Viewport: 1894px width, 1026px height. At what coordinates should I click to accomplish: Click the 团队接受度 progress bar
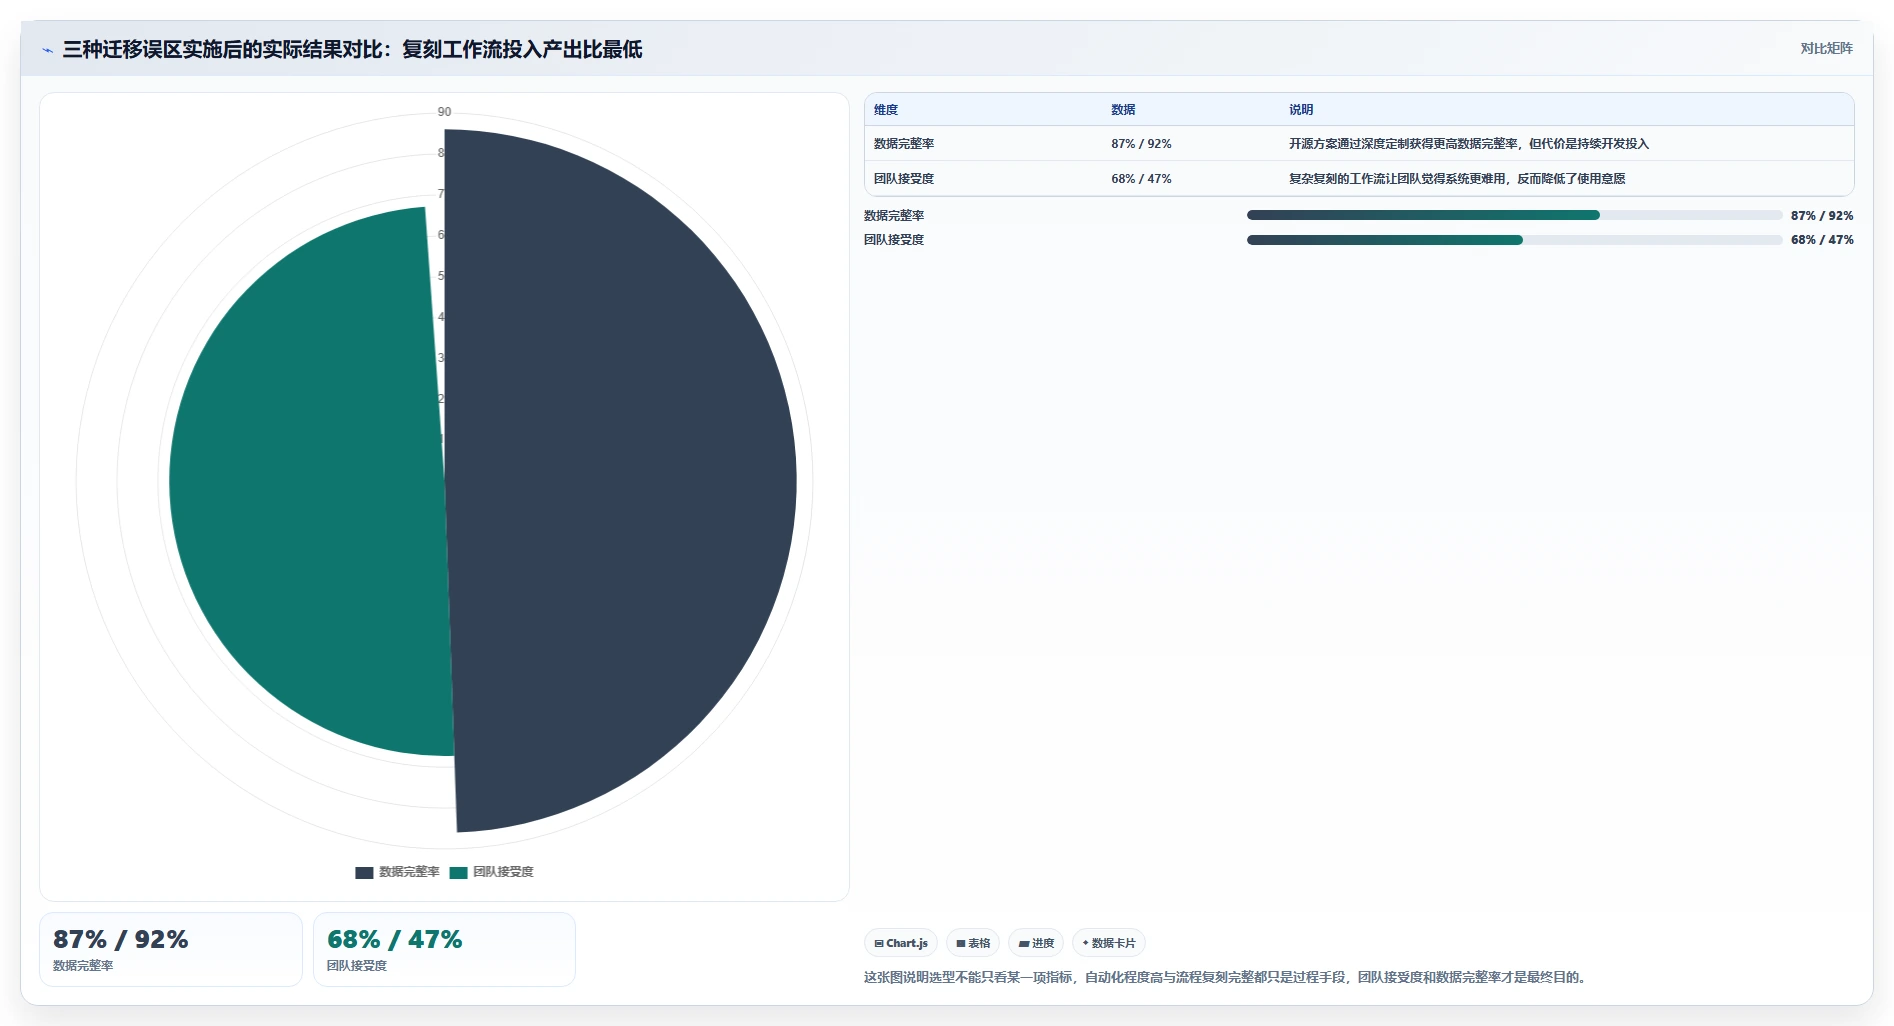click(x=1514, y=240)
